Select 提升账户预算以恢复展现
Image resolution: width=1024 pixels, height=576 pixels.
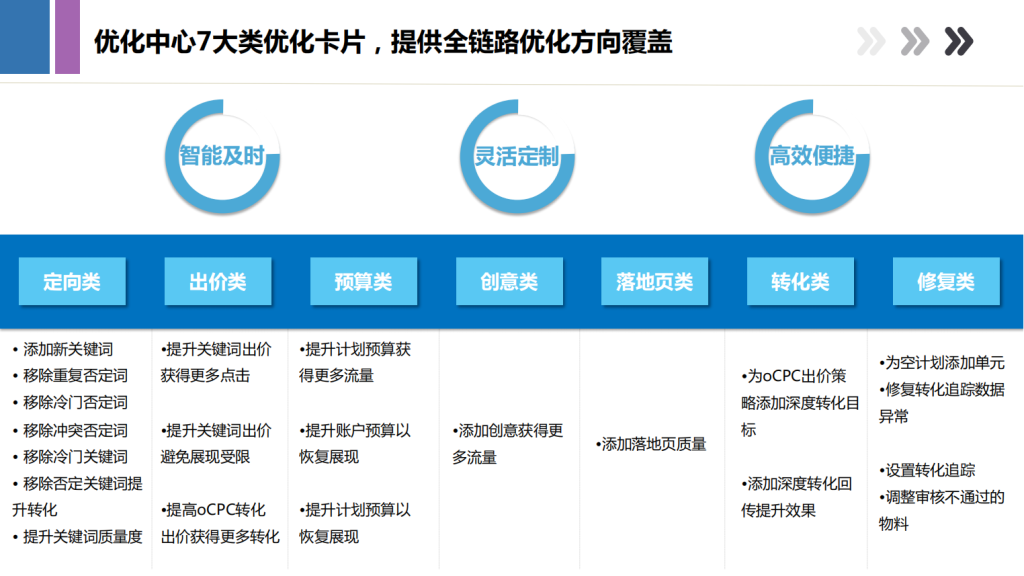(x=355, y=443)
